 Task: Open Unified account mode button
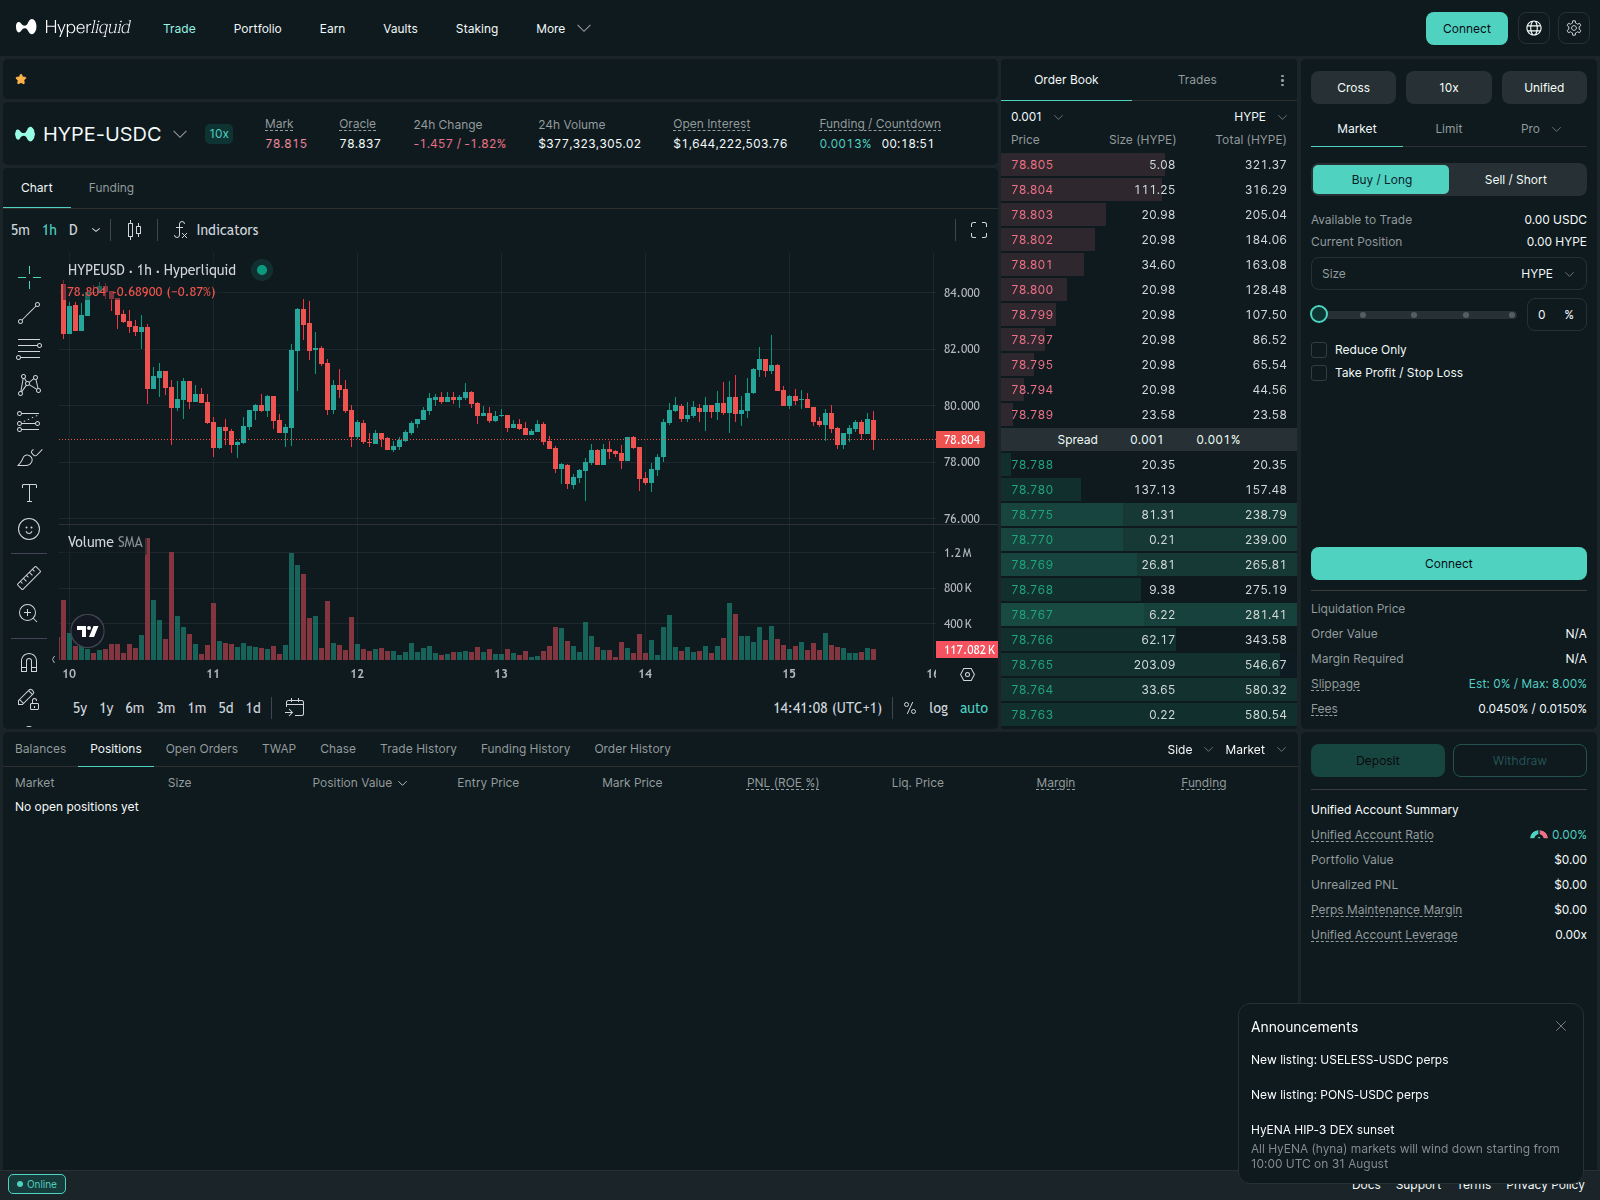pyautogui.click(x=1544, y=88)
